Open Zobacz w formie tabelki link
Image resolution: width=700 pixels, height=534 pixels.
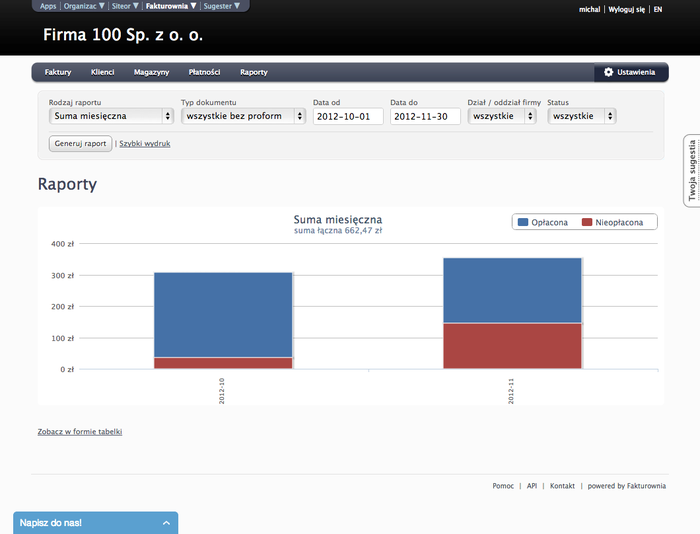click(x=80, y=432)
